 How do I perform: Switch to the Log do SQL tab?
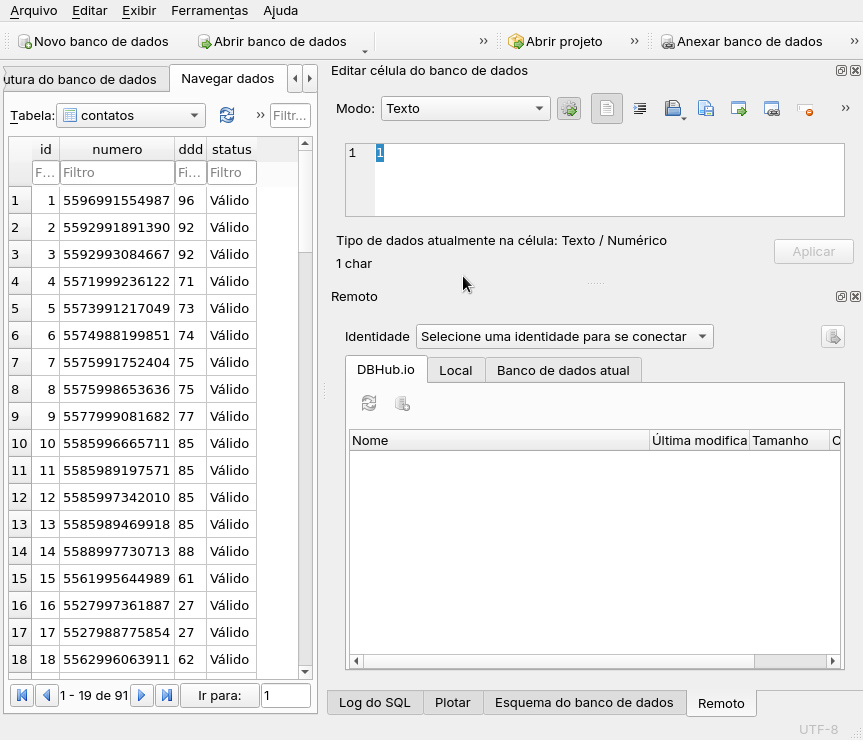click(374, 703)
